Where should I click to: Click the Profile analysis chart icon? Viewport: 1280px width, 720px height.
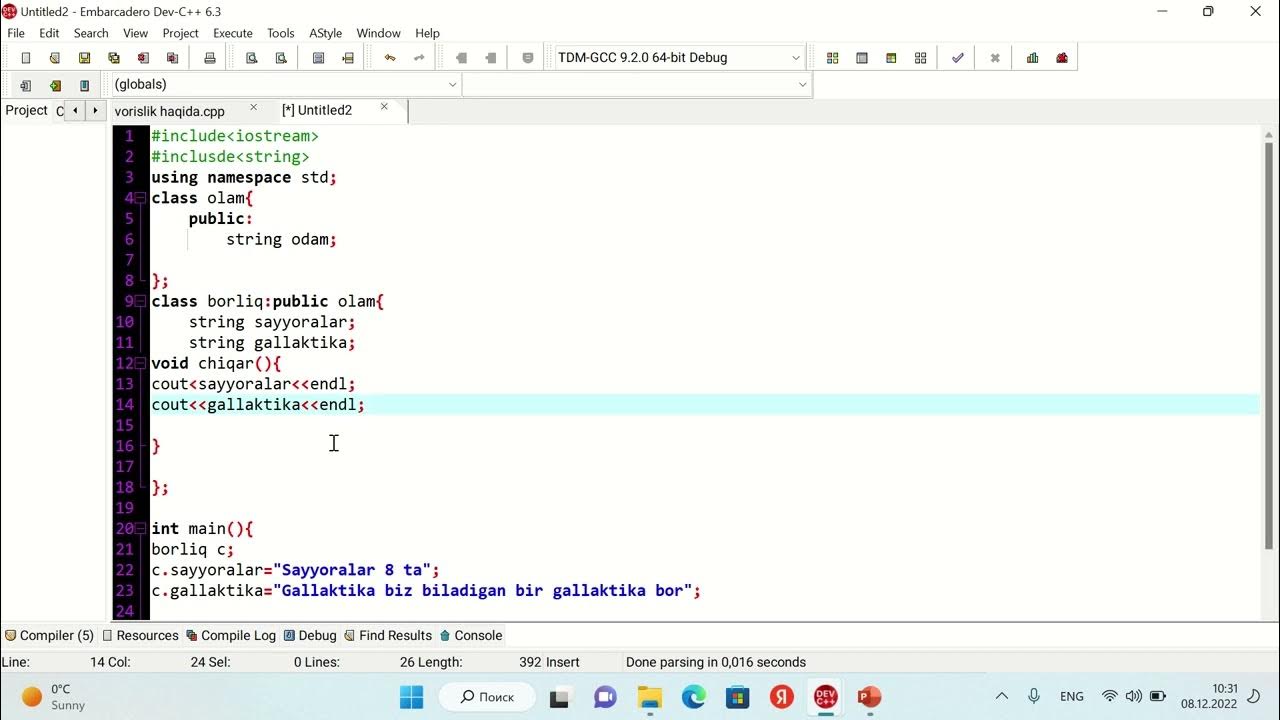pos(1032,58)
